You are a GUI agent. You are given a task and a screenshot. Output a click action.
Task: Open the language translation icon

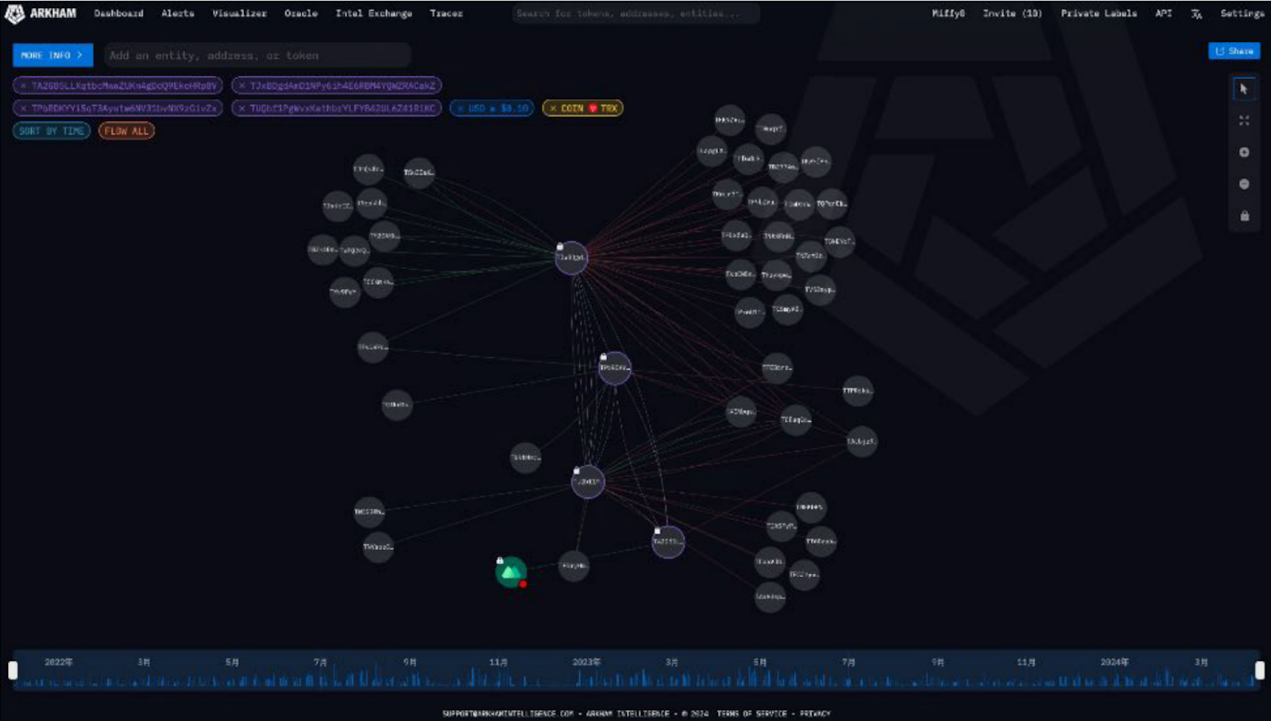1197,14
